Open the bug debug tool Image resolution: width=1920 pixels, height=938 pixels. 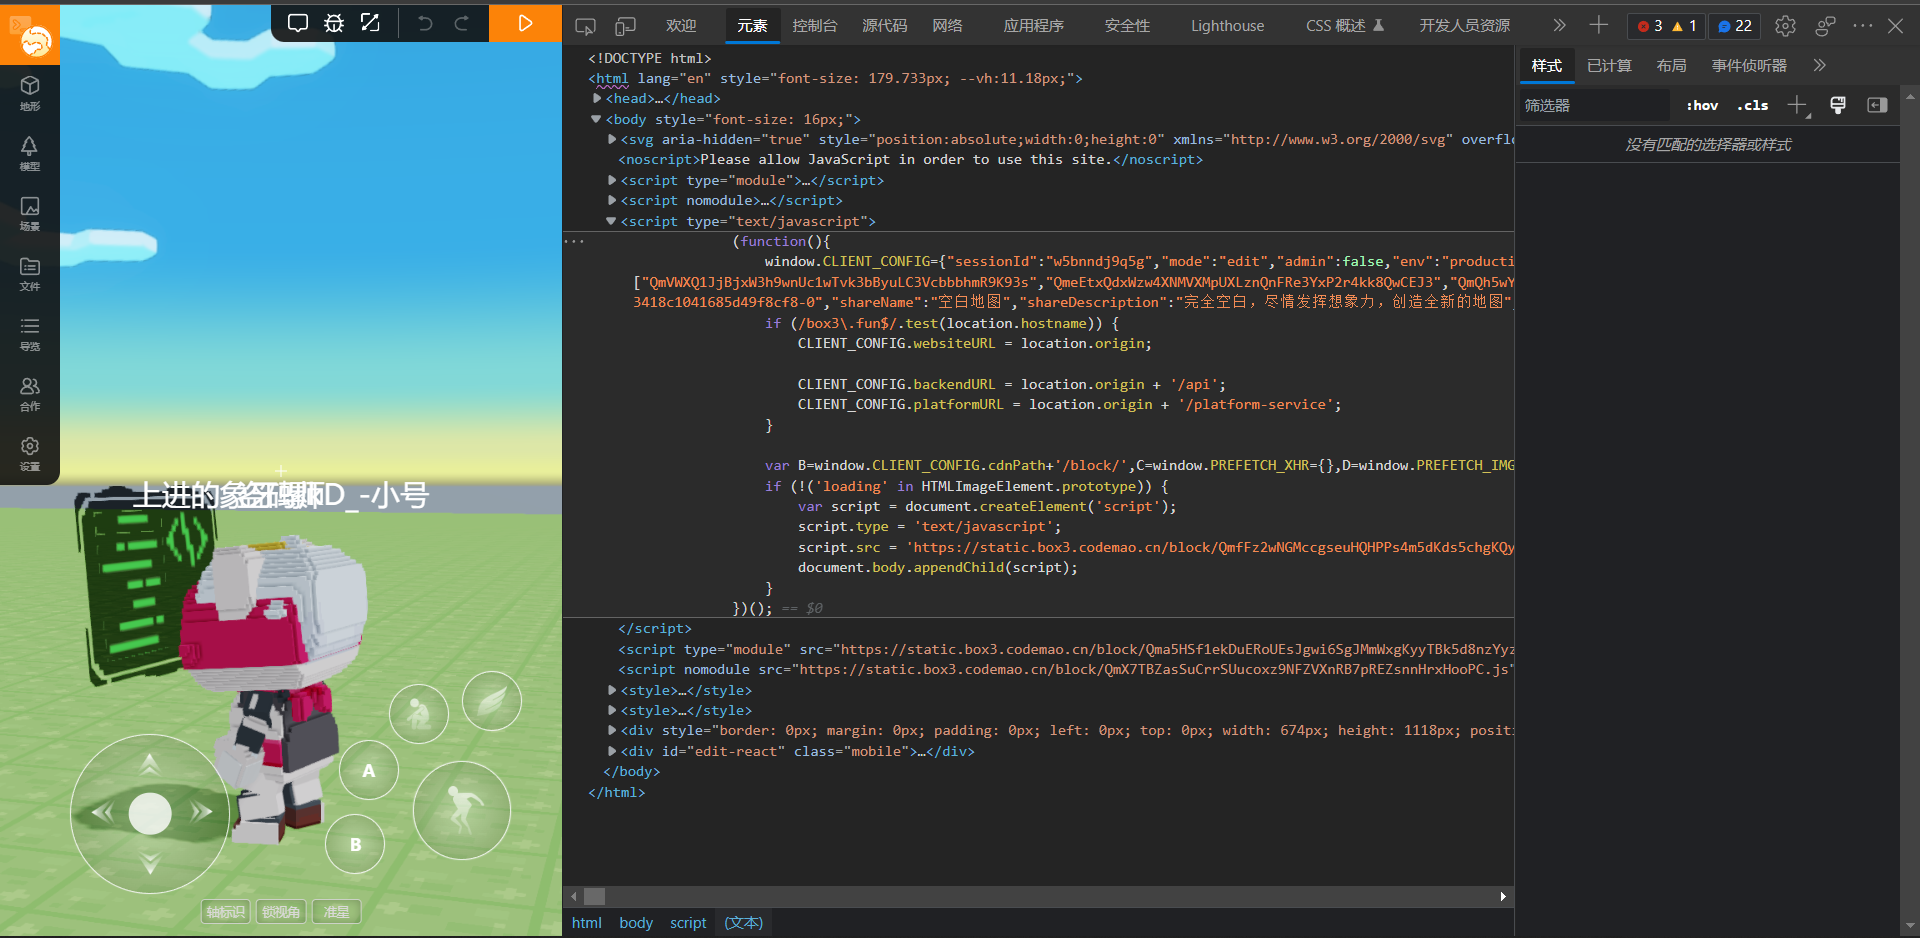point(334,23)
